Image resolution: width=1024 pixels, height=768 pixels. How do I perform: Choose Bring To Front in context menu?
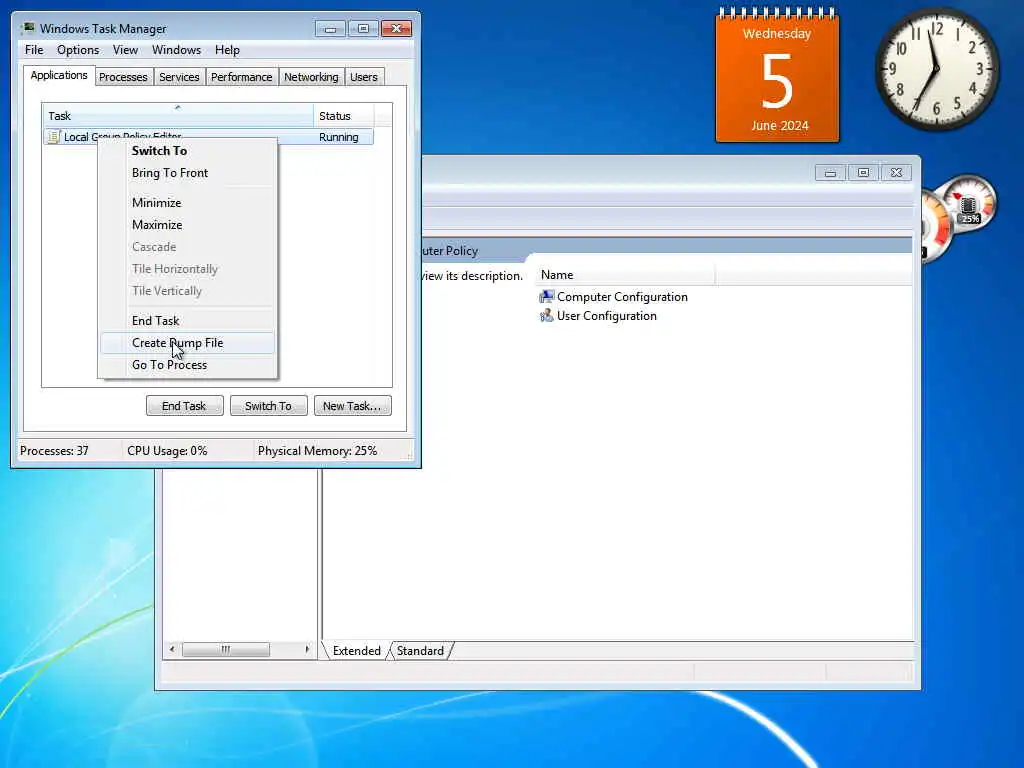click(187, 173)
